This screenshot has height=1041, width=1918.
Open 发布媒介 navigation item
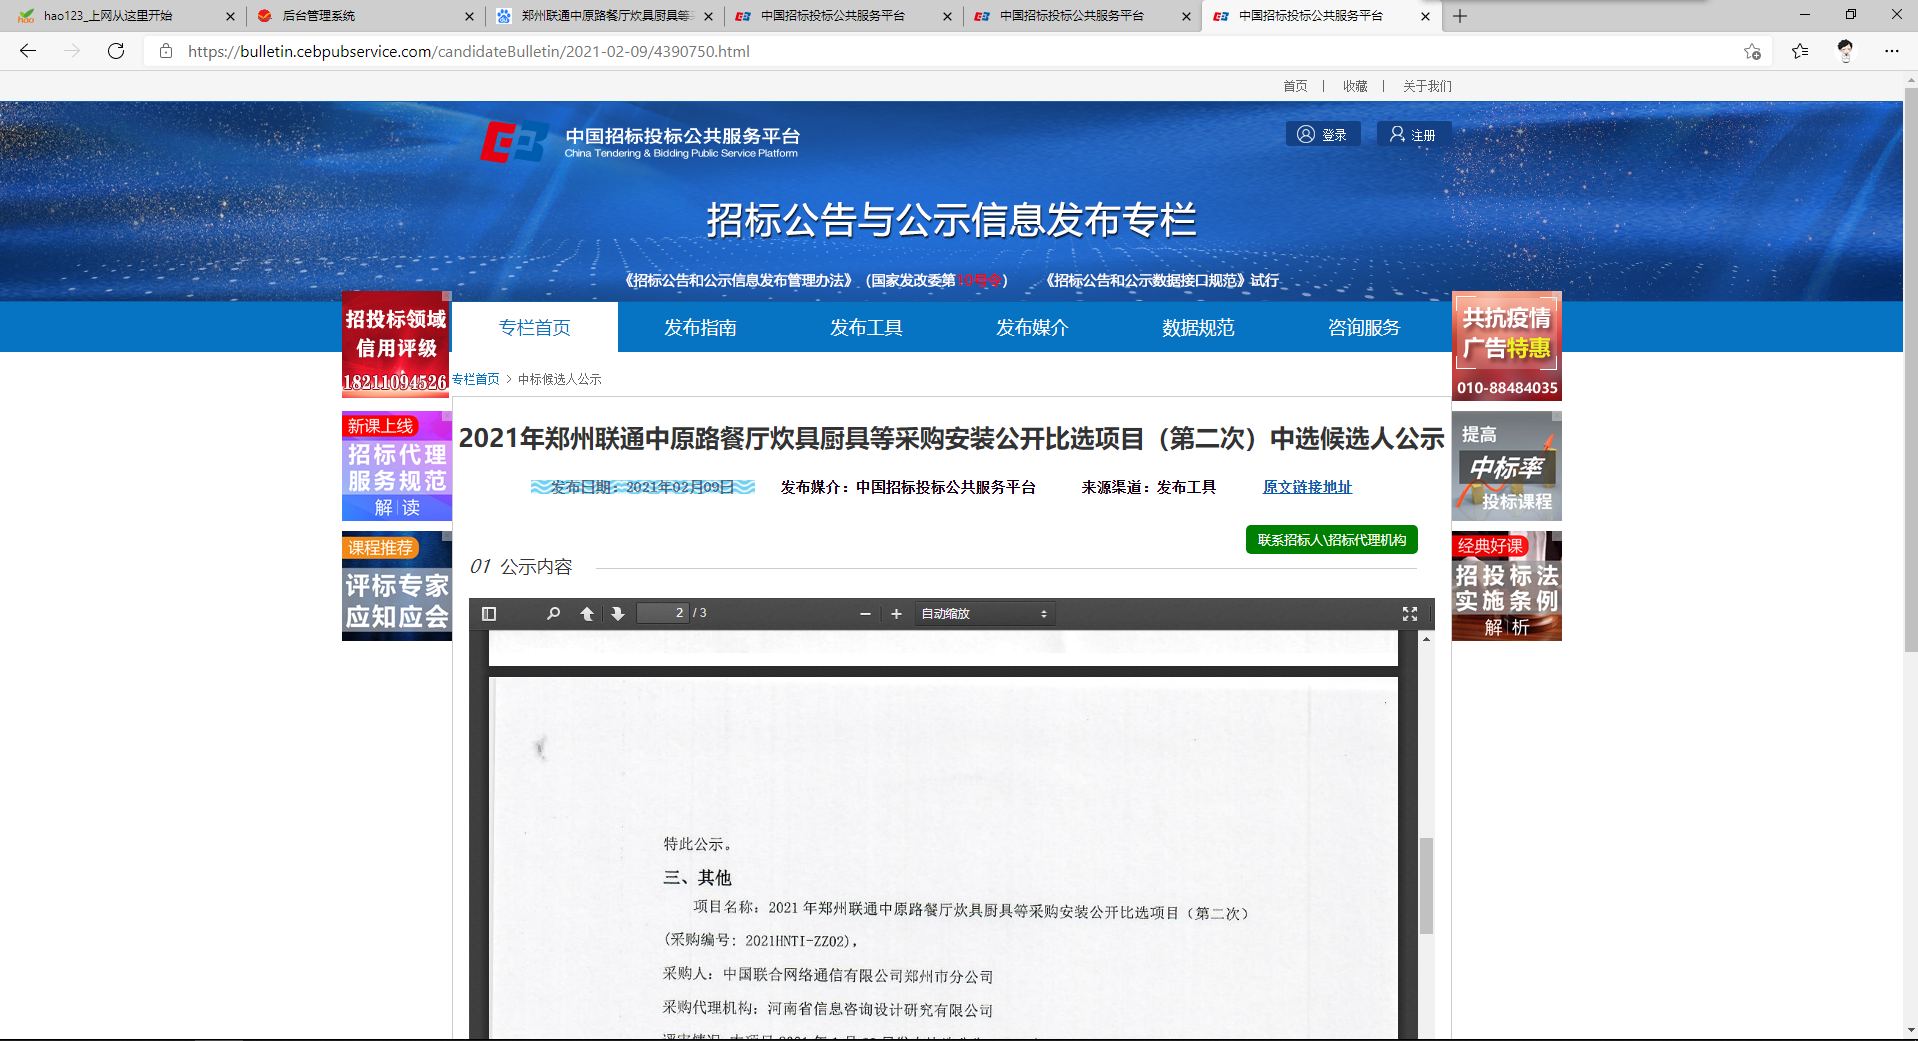pos(1032,328)
